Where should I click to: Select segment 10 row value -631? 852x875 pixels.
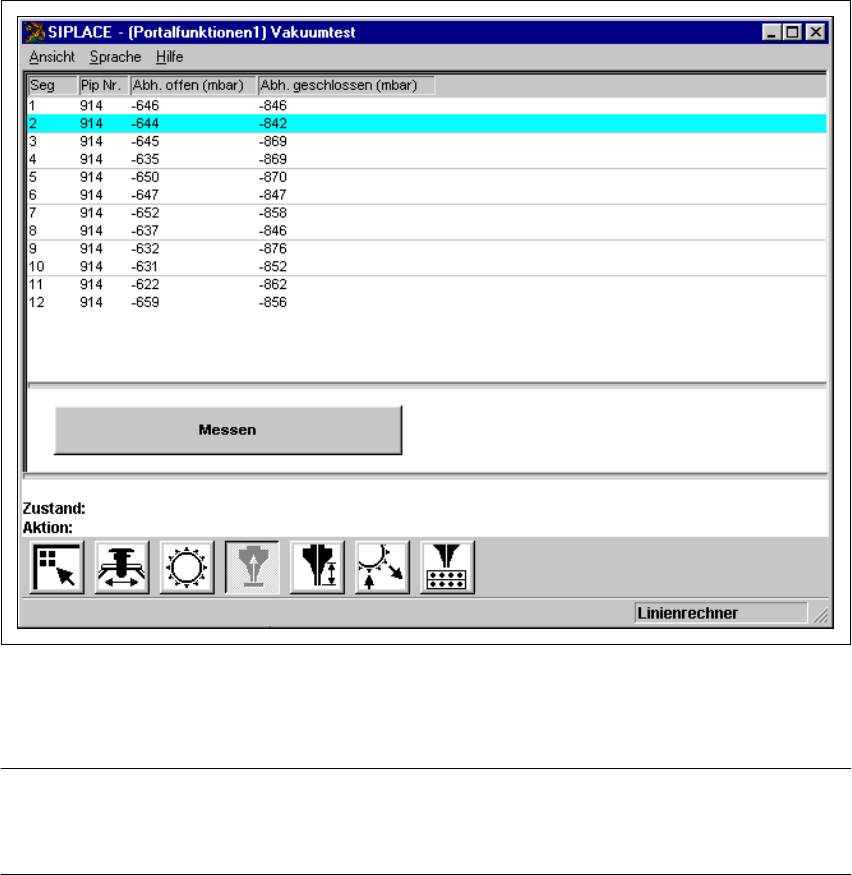pyautogui.click(x=427, y=266)
